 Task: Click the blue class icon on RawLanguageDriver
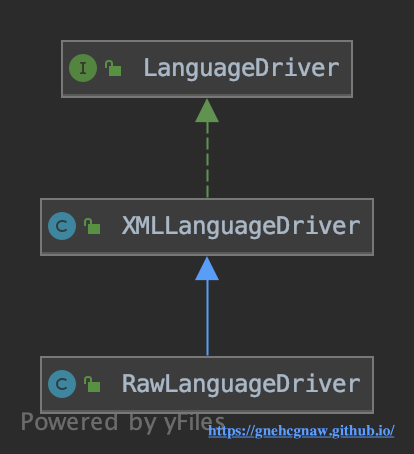[62, 384]
